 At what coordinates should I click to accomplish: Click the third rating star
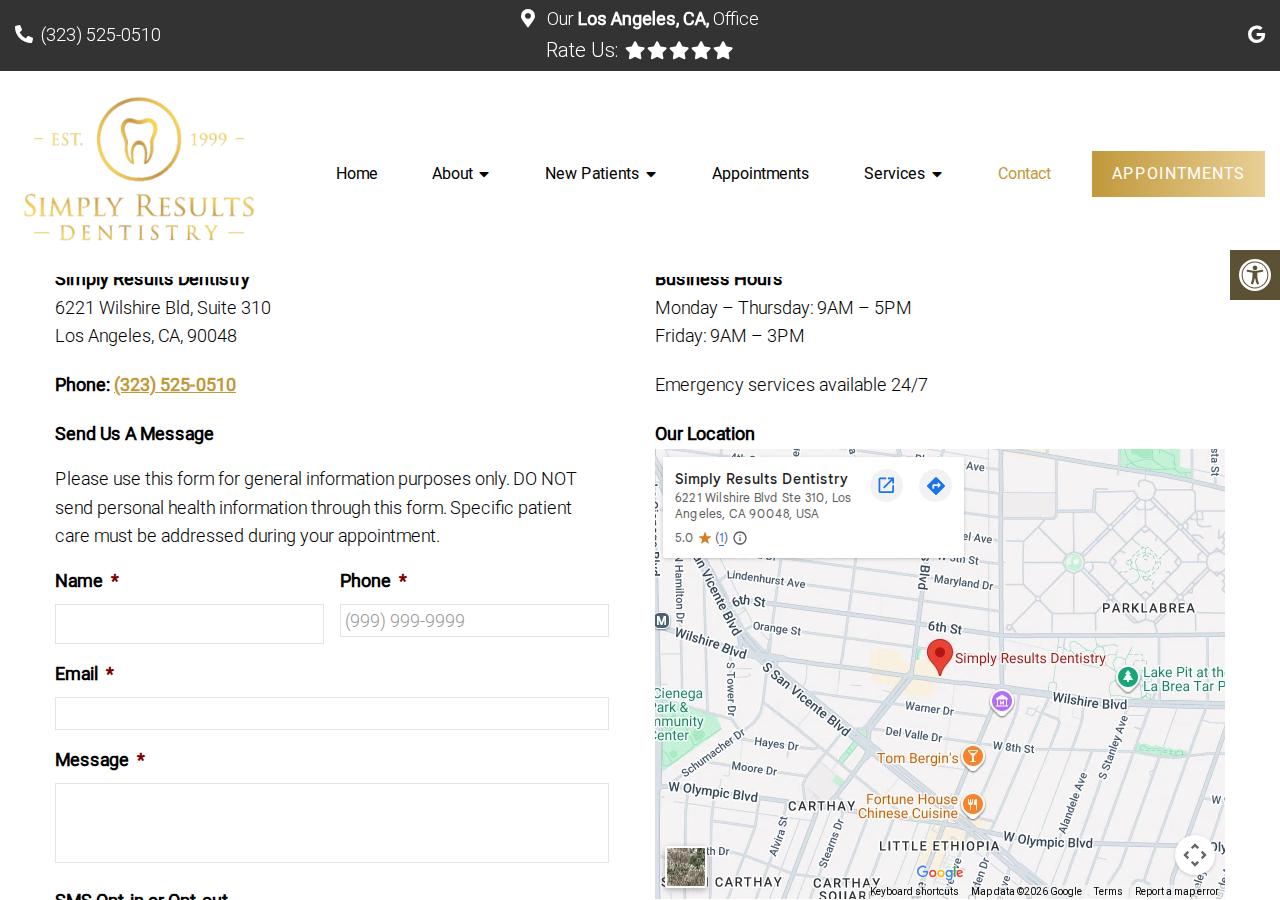[x=679, y=50]
